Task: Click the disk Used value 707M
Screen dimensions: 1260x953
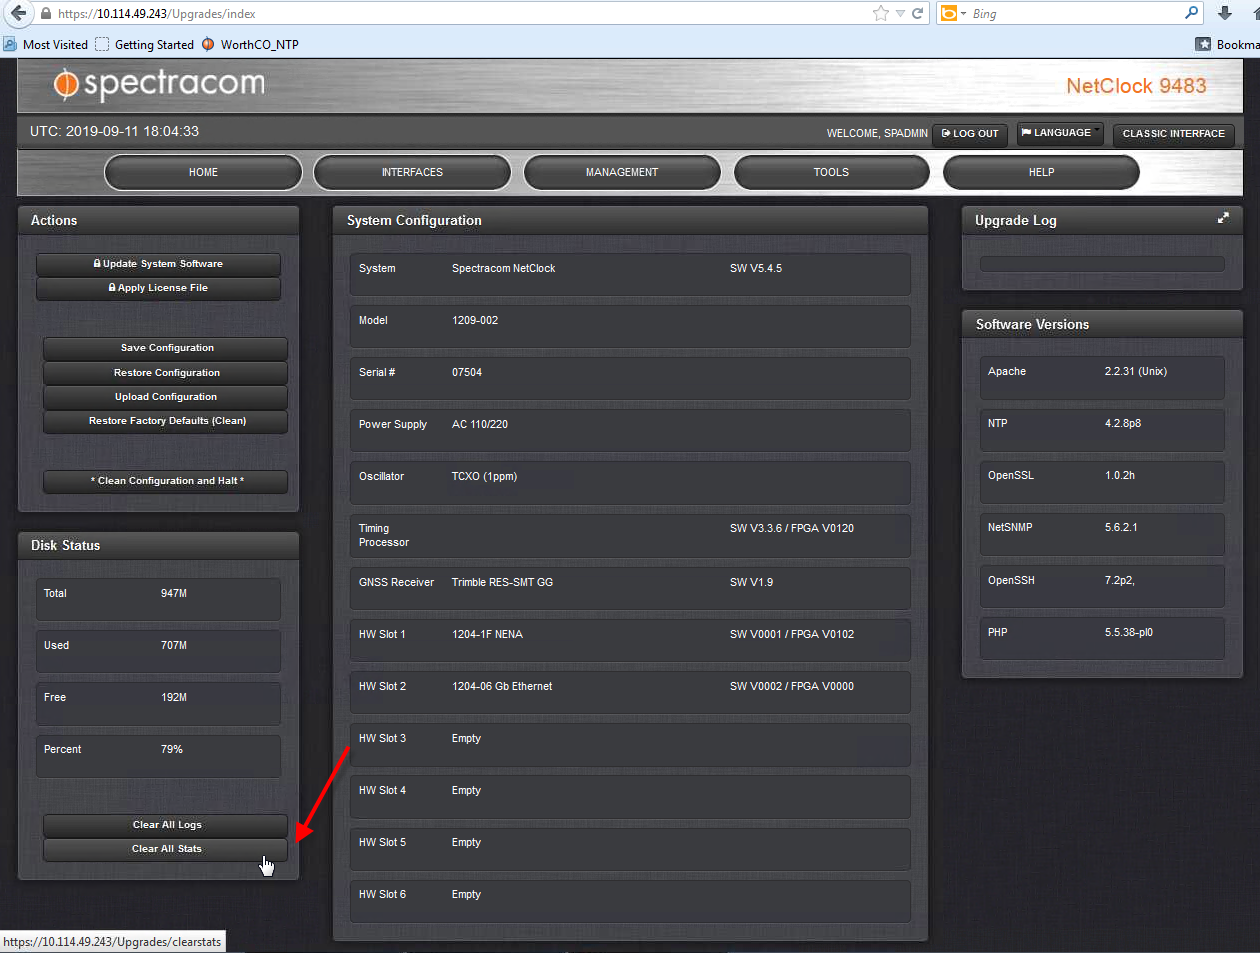Action: point(174,646)
